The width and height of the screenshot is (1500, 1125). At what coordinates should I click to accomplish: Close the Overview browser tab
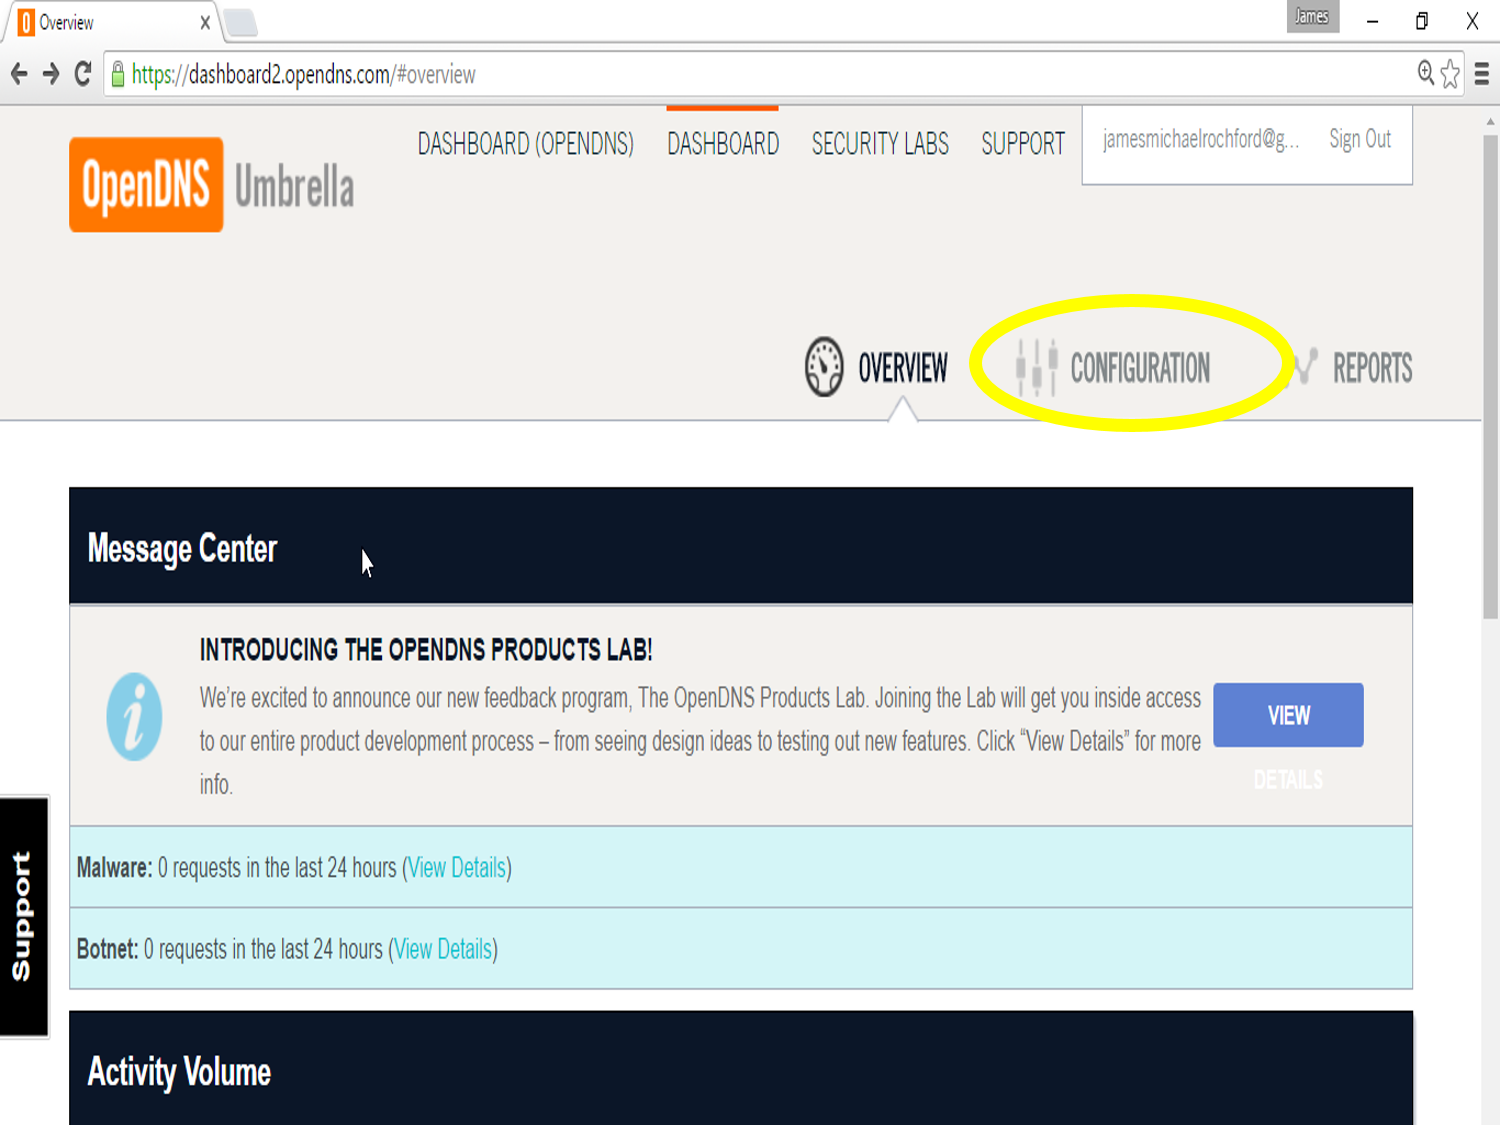pyautogui.click(x=204, y=22)
